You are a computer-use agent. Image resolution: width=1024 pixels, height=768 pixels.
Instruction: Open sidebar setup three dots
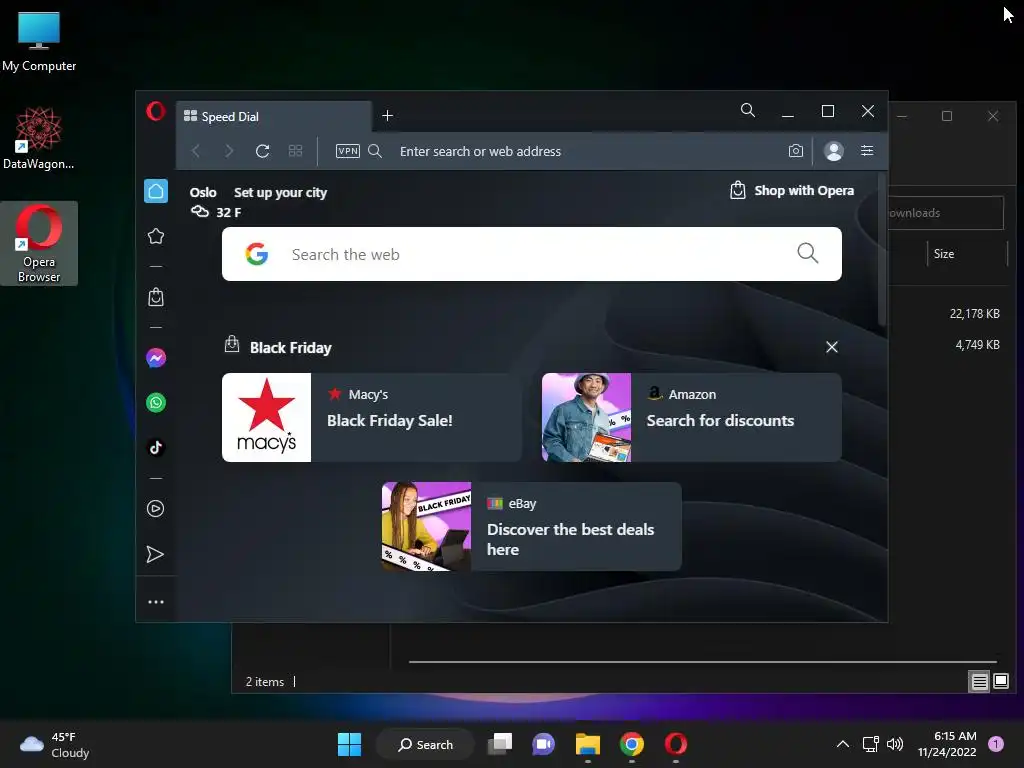click(155, 602)
